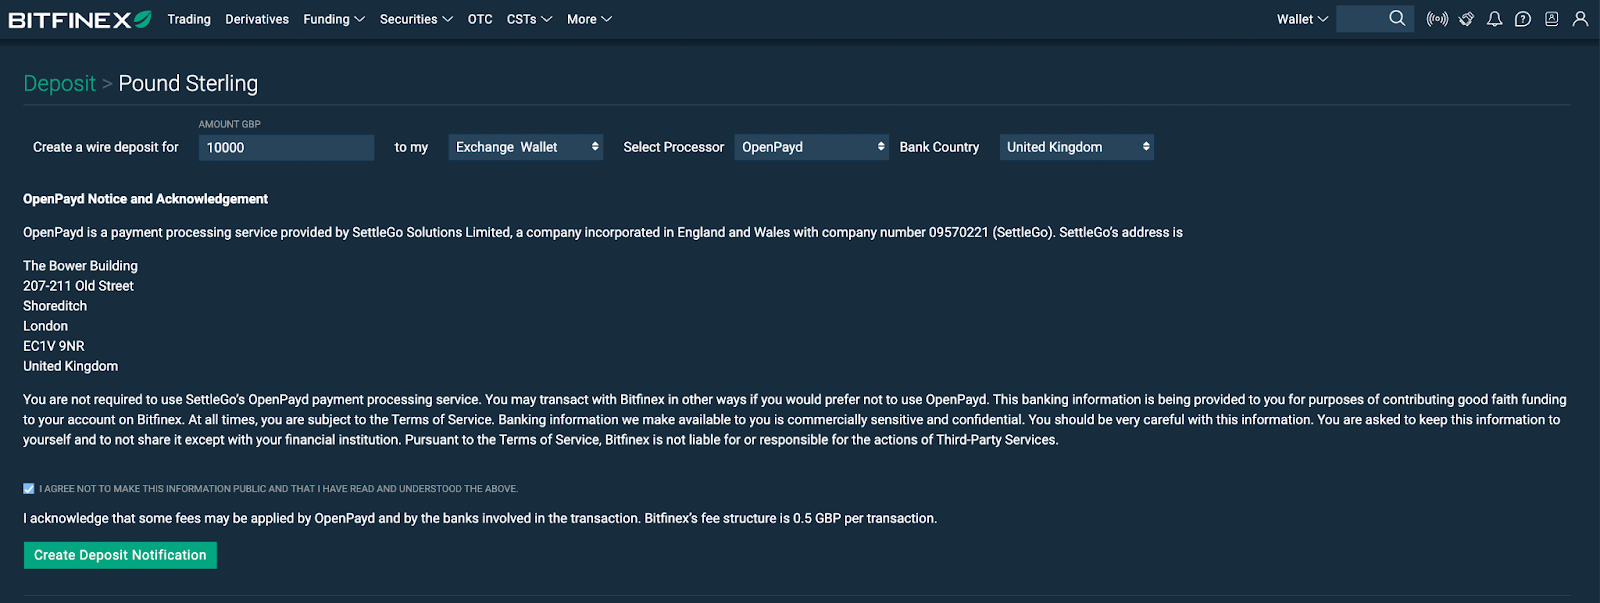The width and height of the screenshot is (1600, 603).
Task: Go to Trading
Action: coord(189,19)
